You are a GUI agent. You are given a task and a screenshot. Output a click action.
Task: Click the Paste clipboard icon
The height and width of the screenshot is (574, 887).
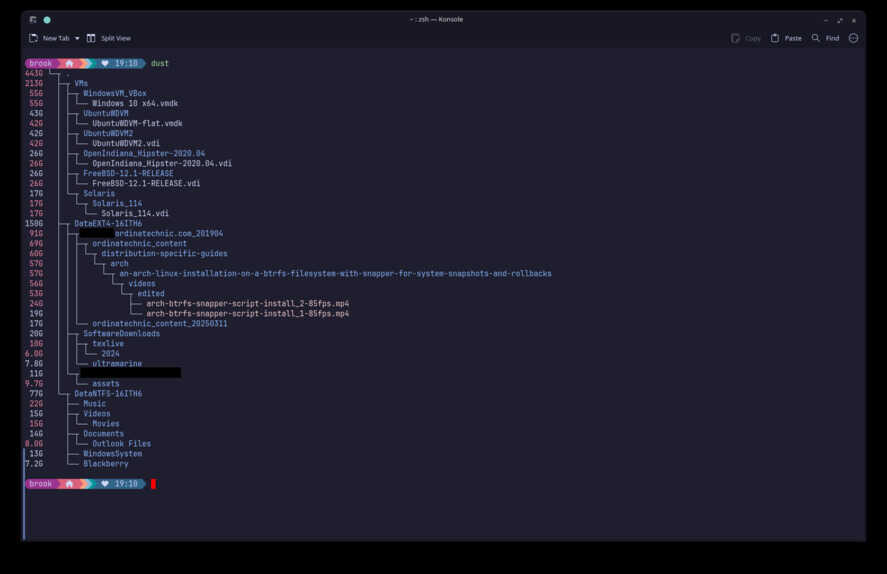tap(775, 38)
